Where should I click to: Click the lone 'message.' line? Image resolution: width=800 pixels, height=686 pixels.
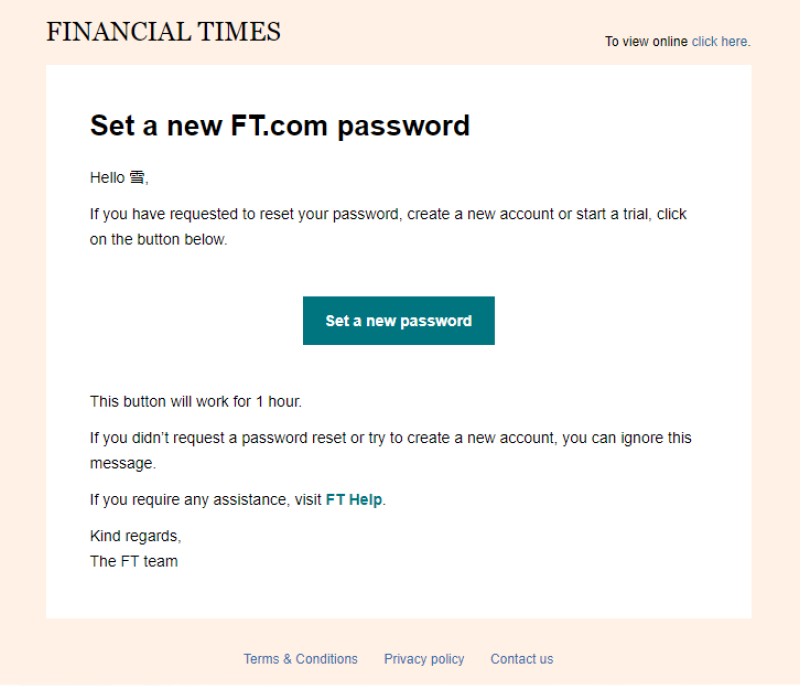pos(123,463)
